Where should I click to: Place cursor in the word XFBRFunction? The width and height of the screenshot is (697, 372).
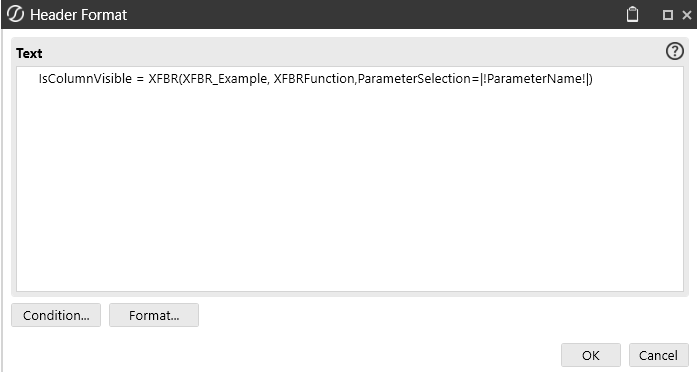click(x=314, y=79)
